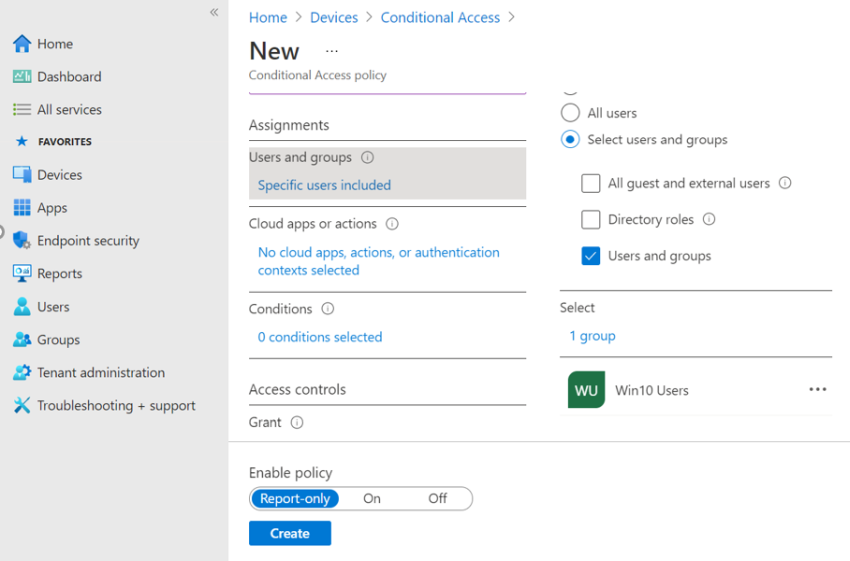This screenshot has height=561, width=850.
Task: Click the Reports monitor icon
Action: click(22, 273)
